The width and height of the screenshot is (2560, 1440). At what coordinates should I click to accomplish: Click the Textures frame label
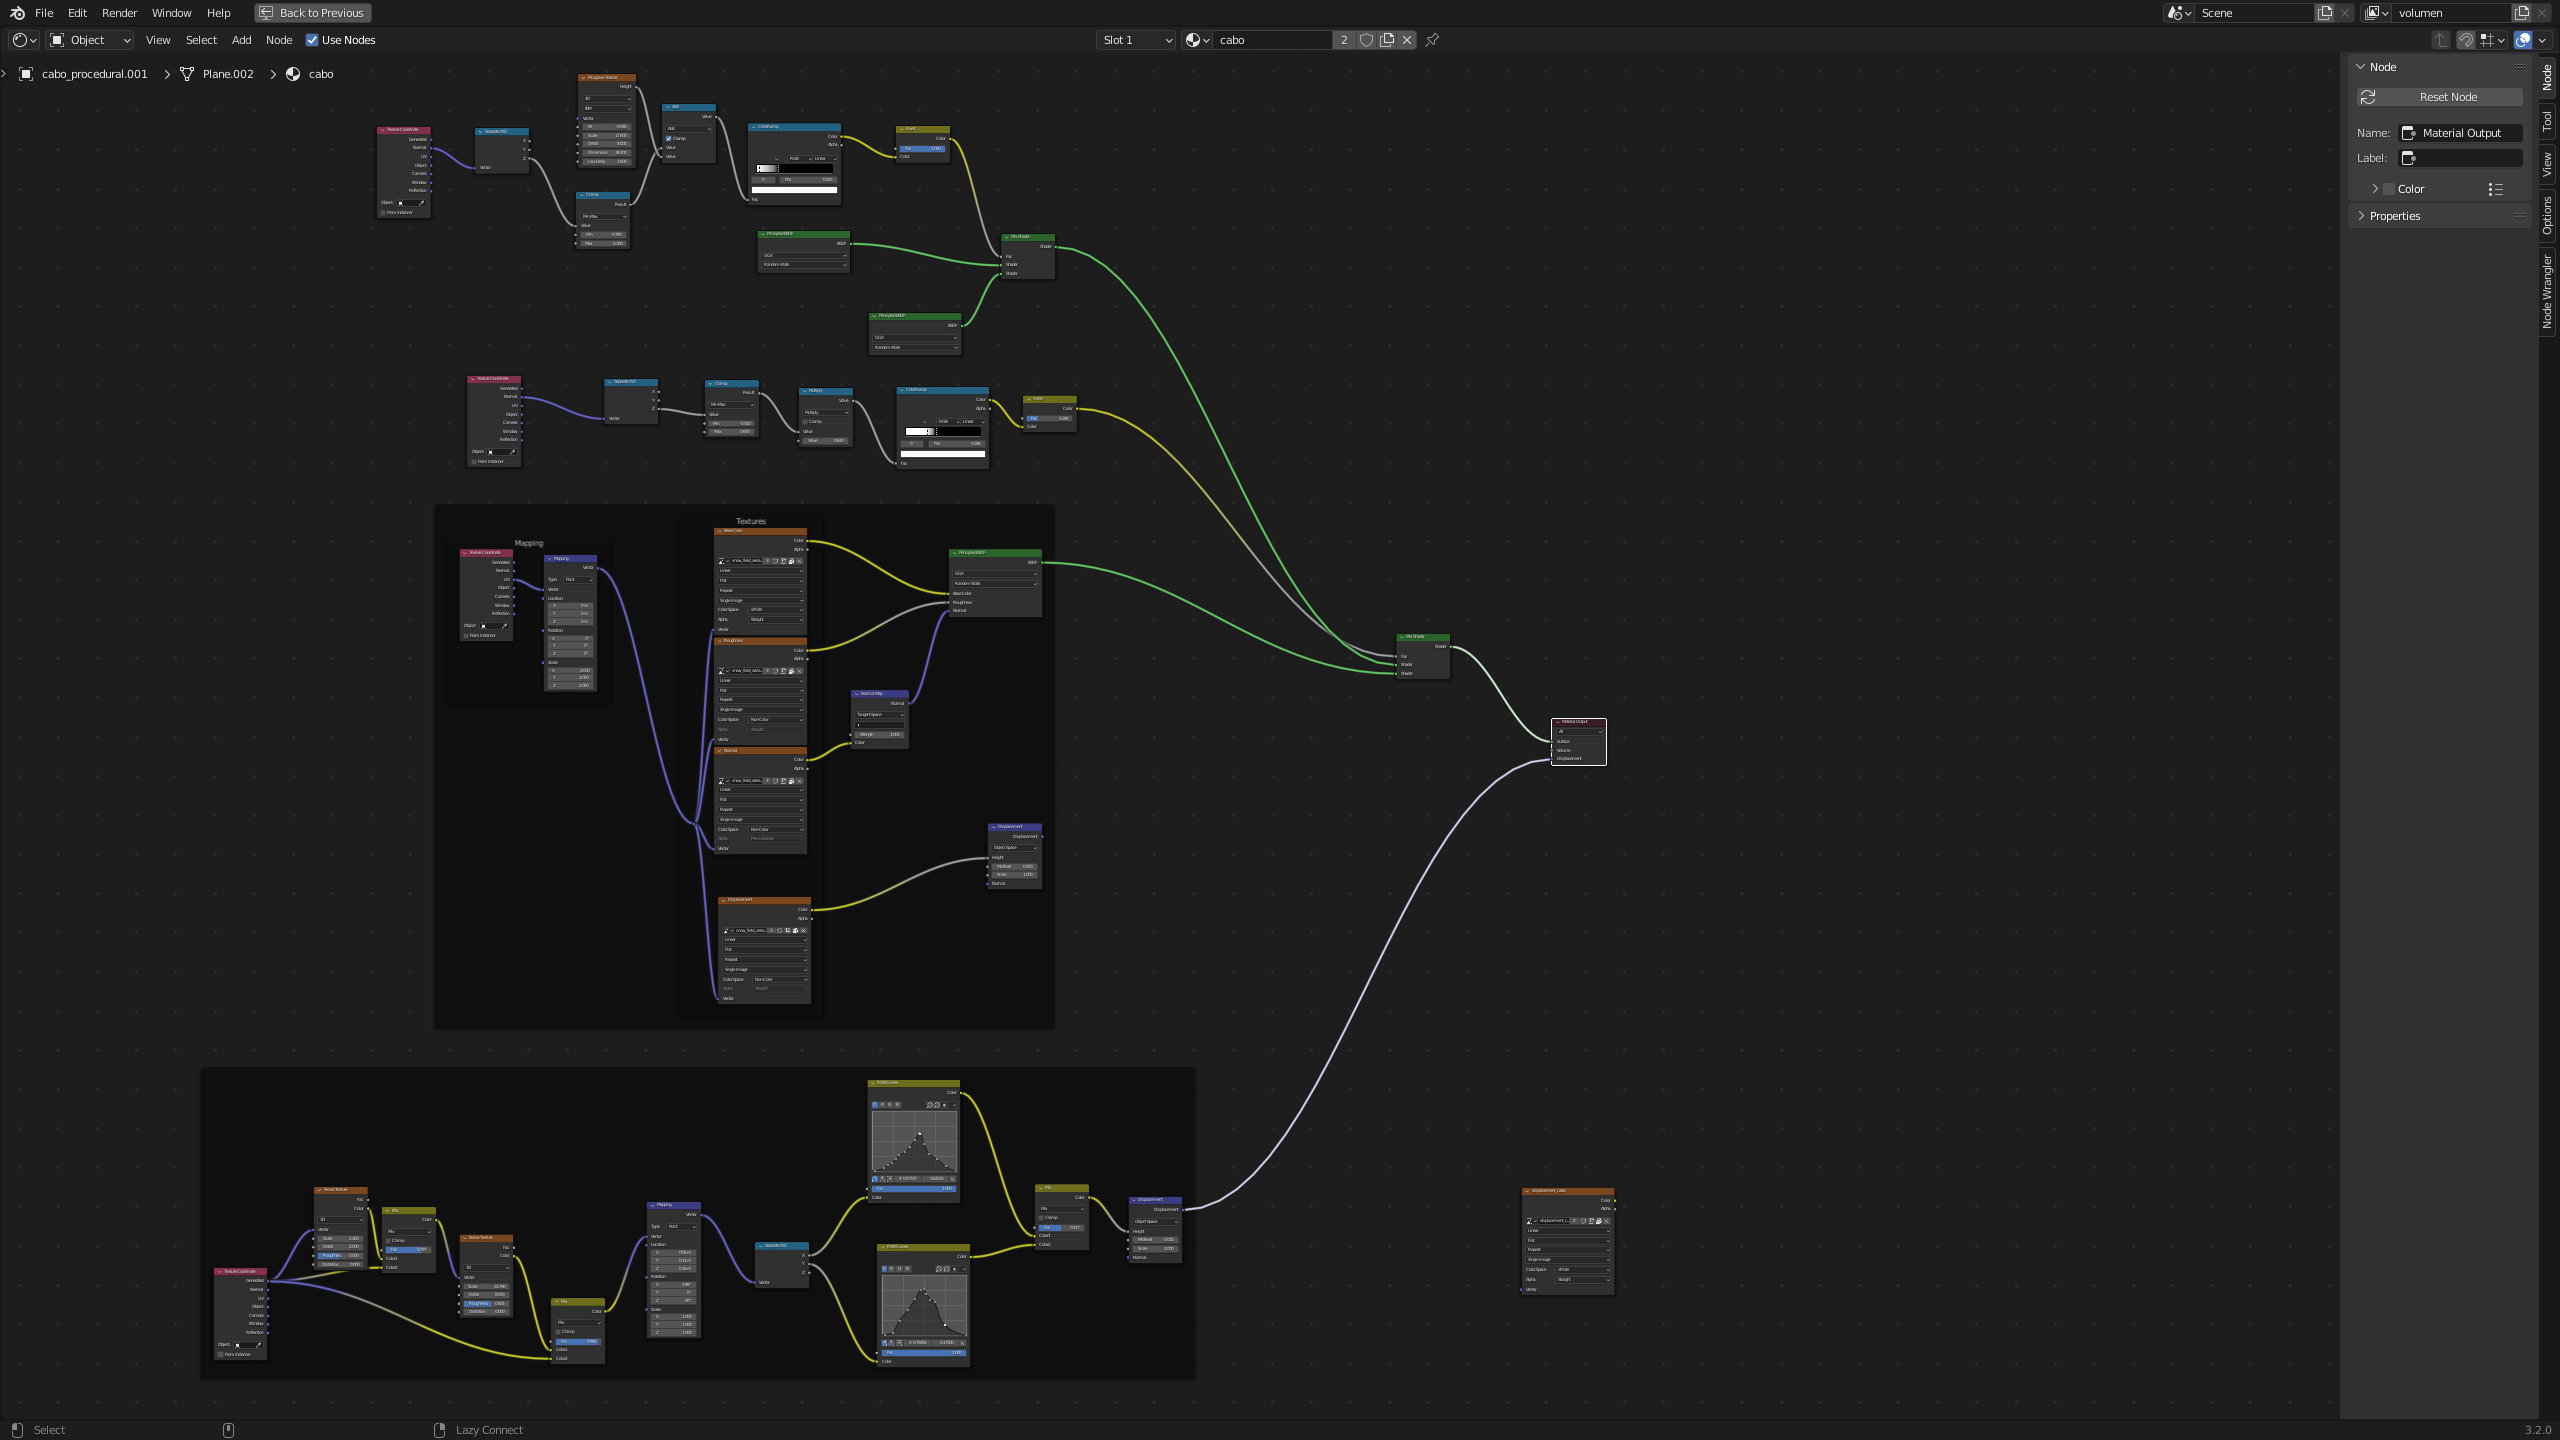pyautogui.click(x=751, y=521)
